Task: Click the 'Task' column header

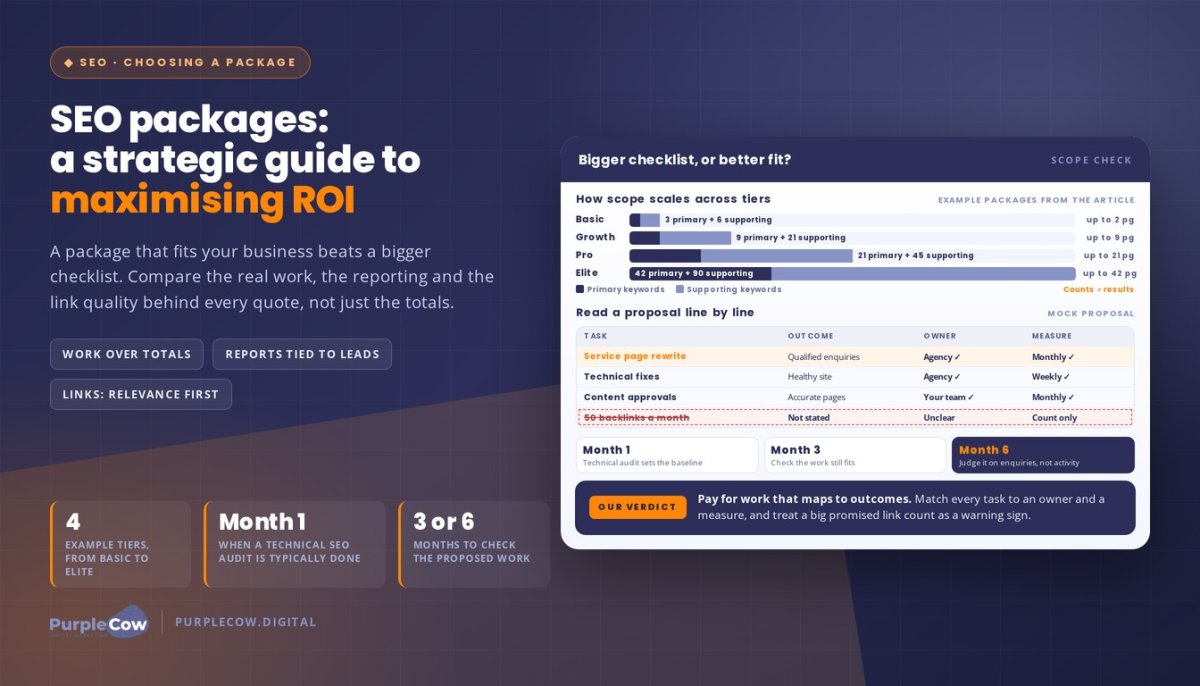Action: coord(595,336)
